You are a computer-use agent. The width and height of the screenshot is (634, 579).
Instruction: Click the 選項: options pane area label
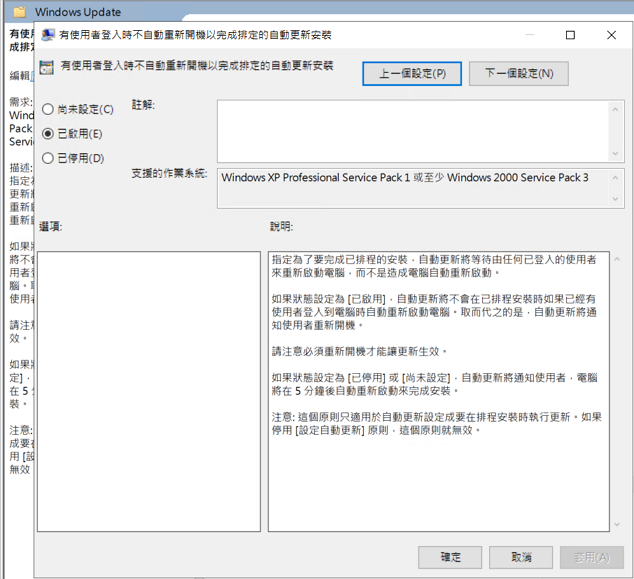click(x=51, y=226)
